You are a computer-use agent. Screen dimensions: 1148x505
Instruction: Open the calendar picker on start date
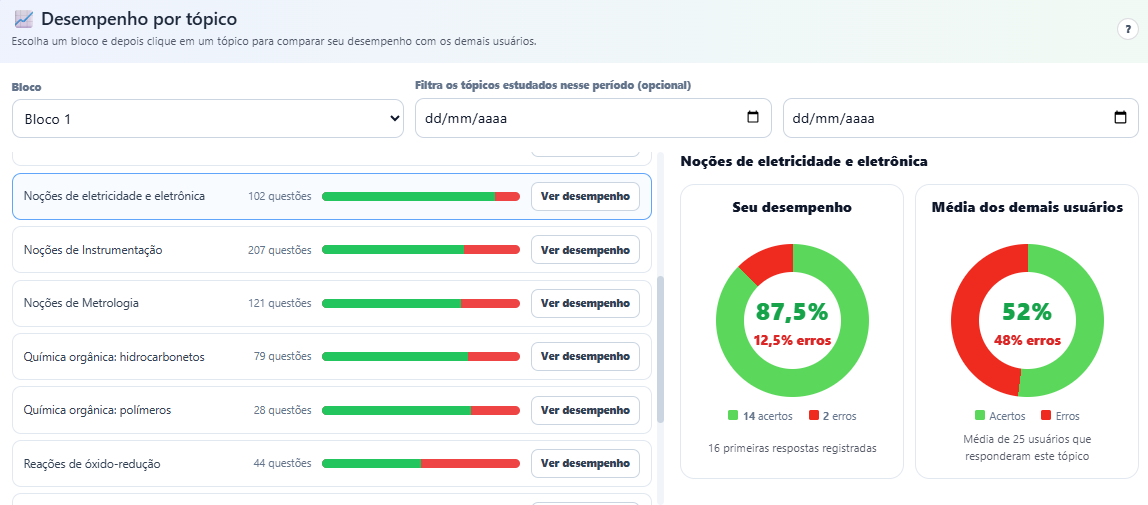(x=753, y=117)
